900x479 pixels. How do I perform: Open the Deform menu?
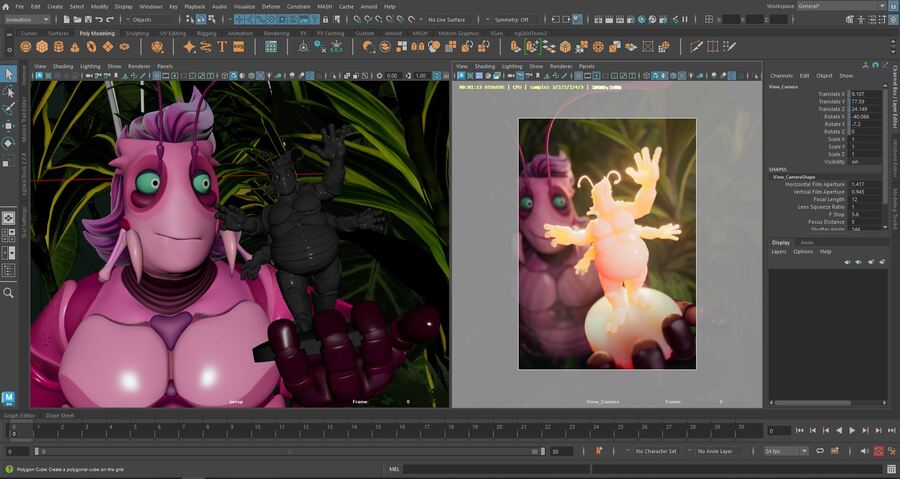(x=271, y=6)
